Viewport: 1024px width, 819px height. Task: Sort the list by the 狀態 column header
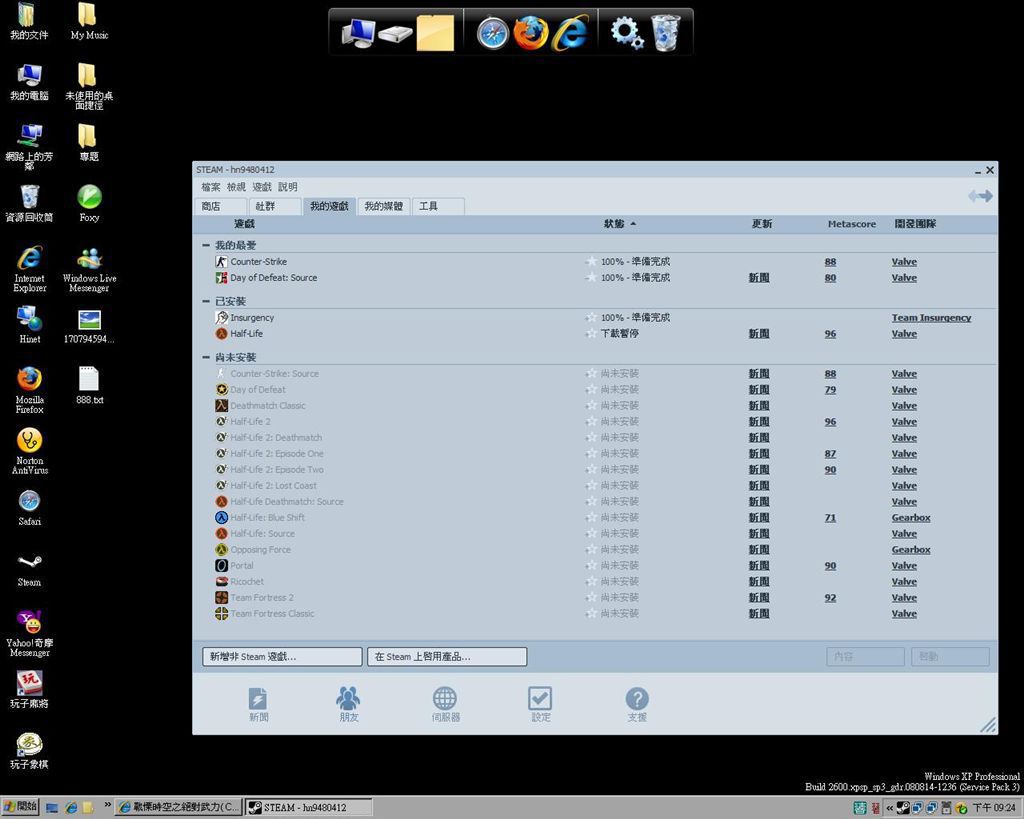[620, 224]
